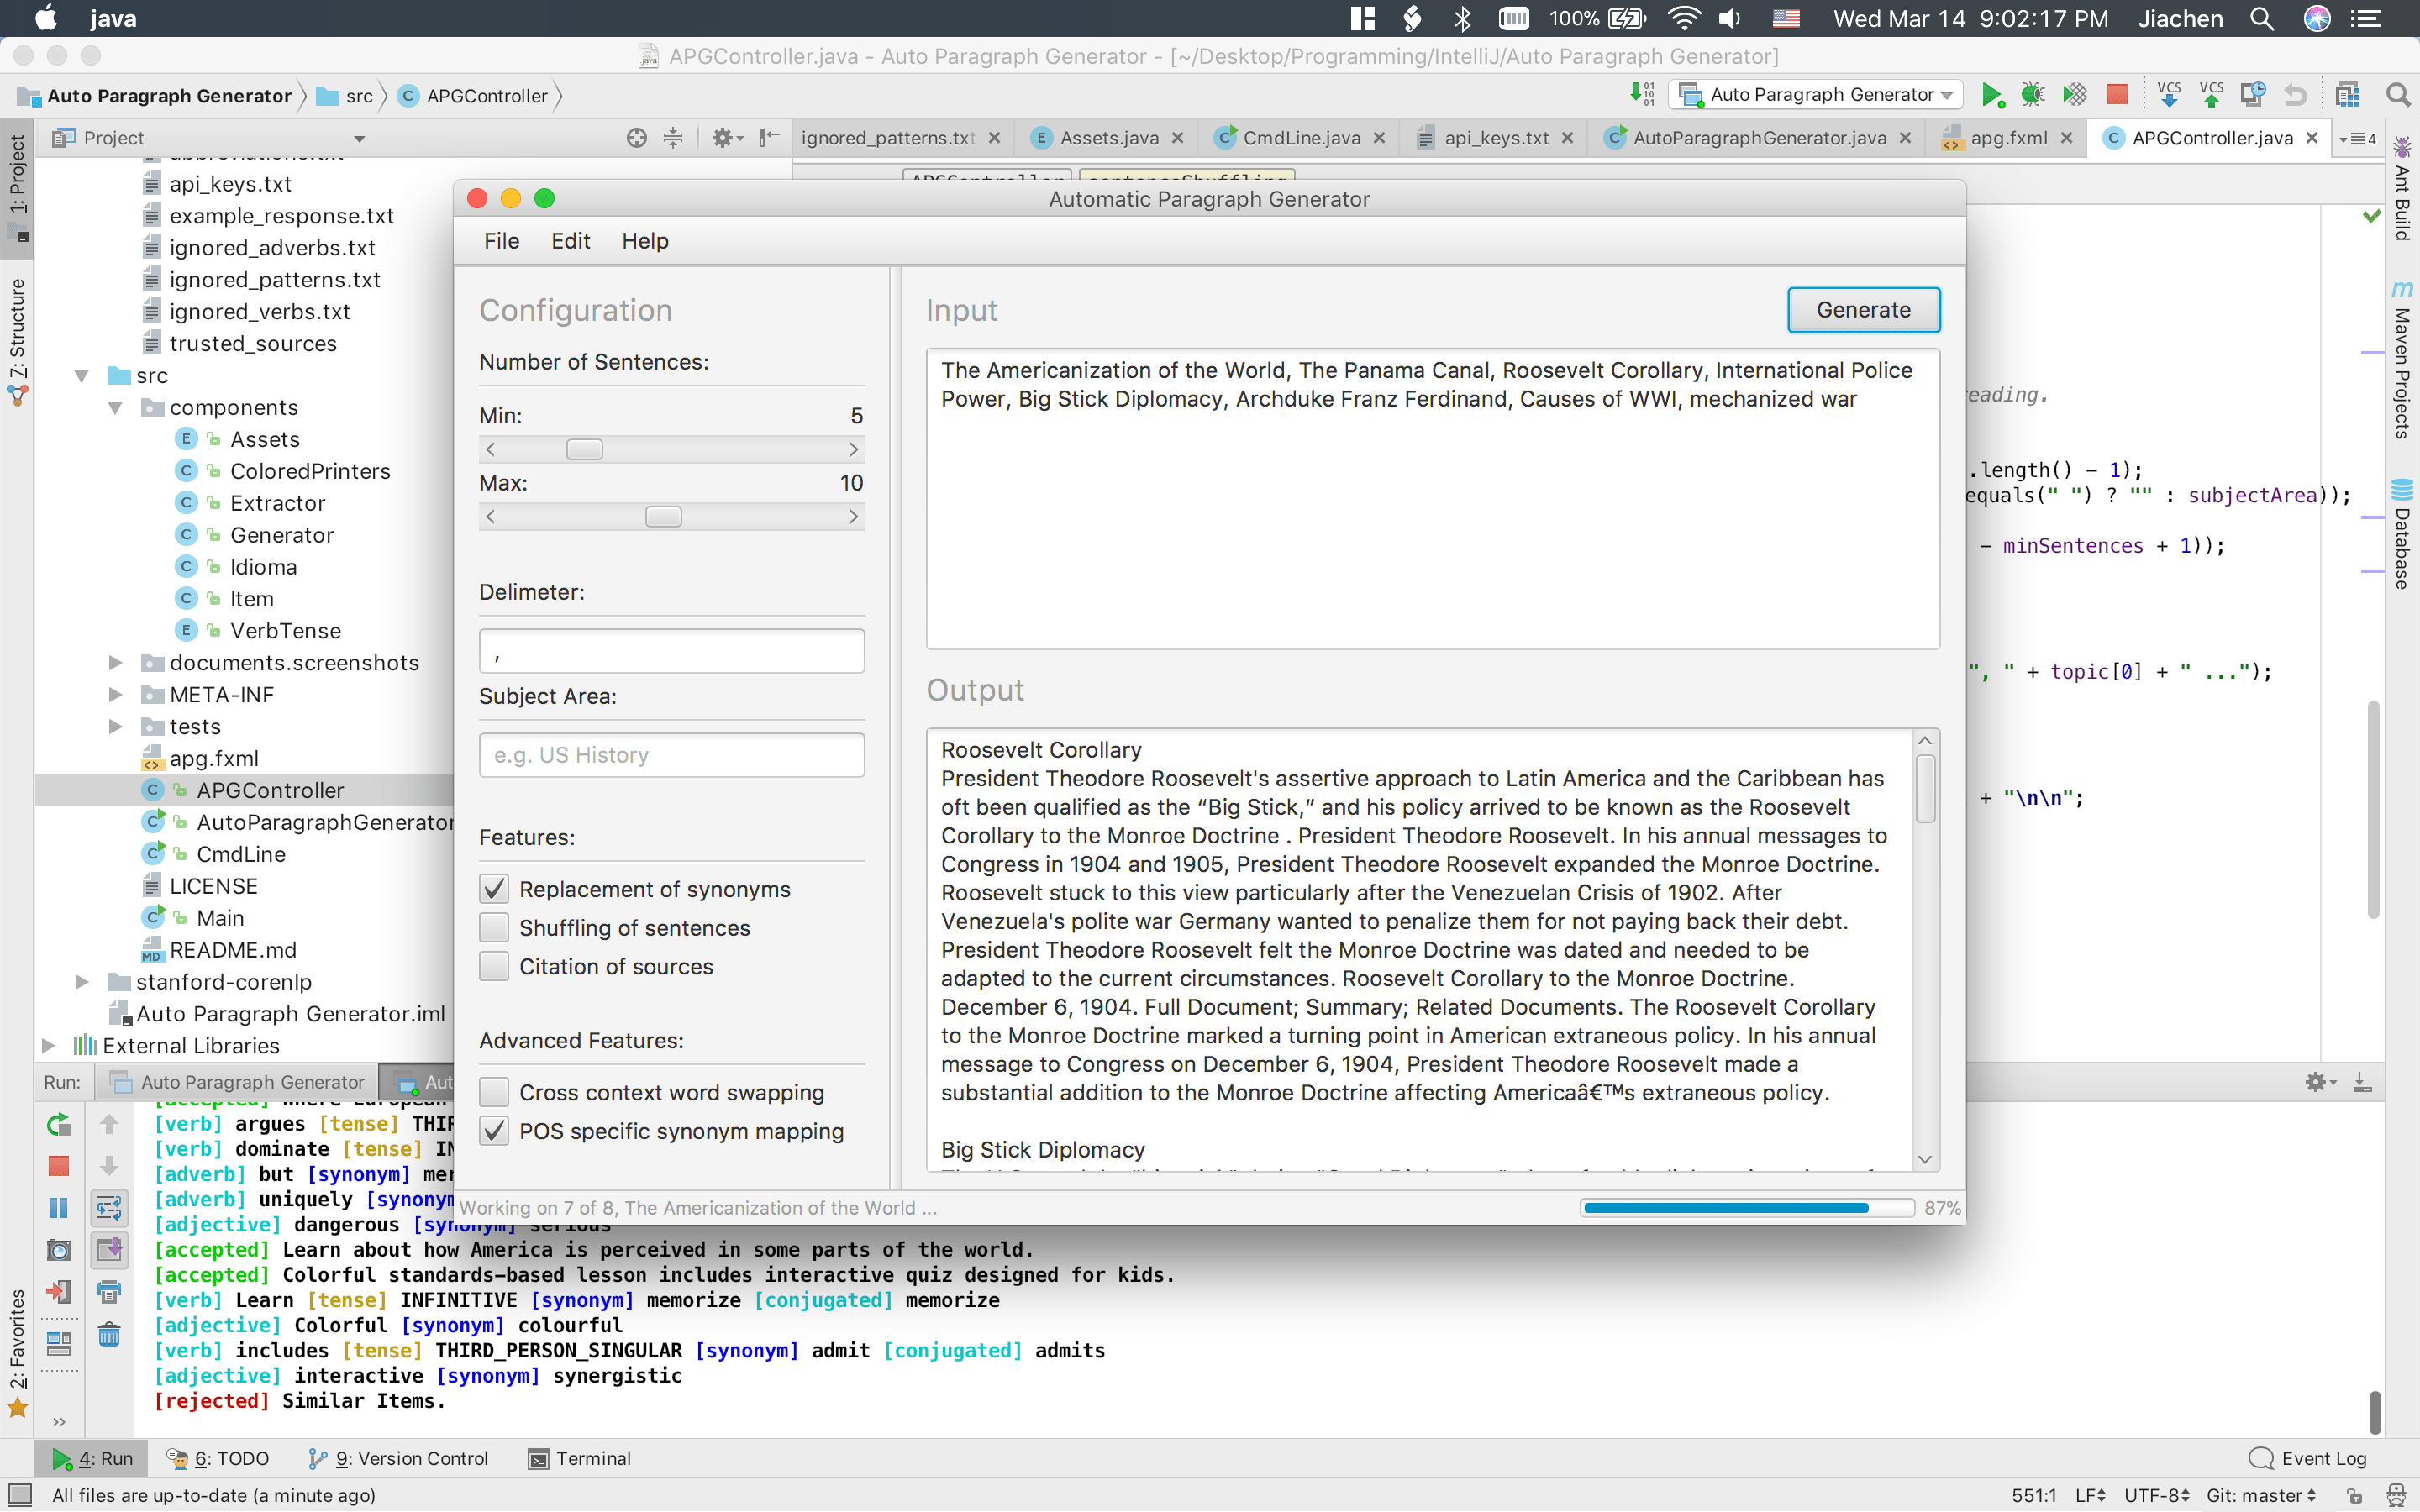Click the VCS update project icon

pos(2168,95)
